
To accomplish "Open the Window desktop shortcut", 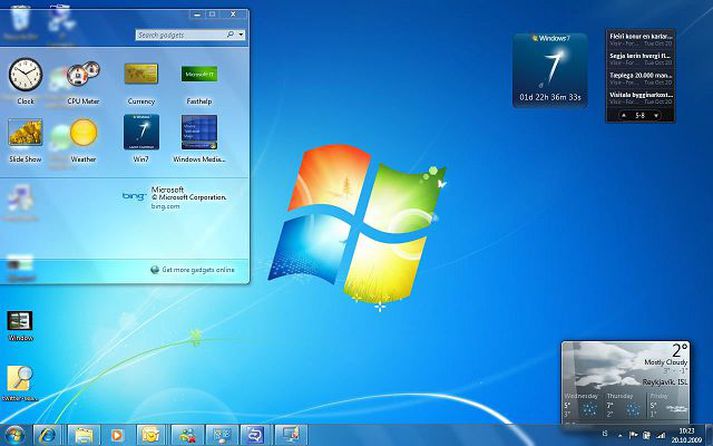I will click(x=20, y=326).
